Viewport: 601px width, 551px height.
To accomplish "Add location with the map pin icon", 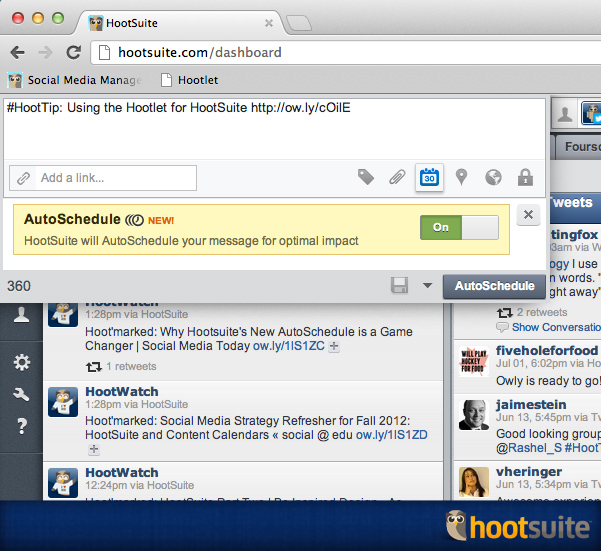I will 461,177.
